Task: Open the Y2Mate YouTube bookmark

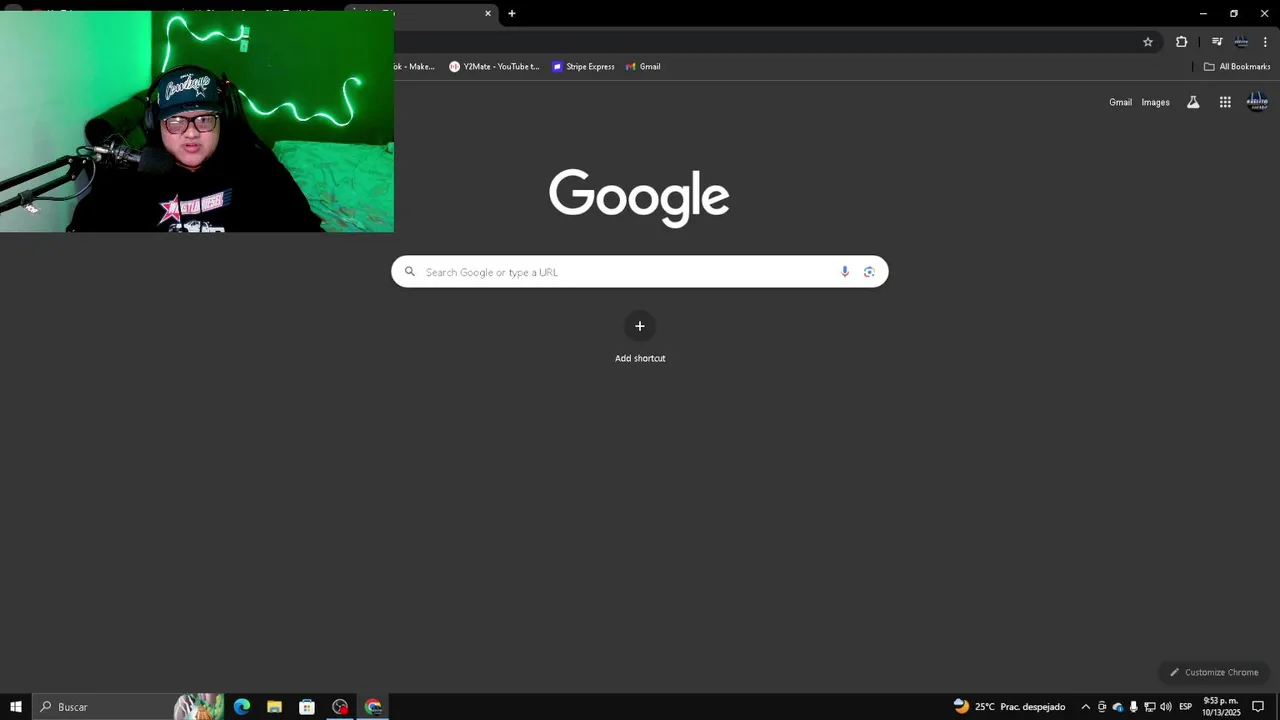Action: click(494, 67)
